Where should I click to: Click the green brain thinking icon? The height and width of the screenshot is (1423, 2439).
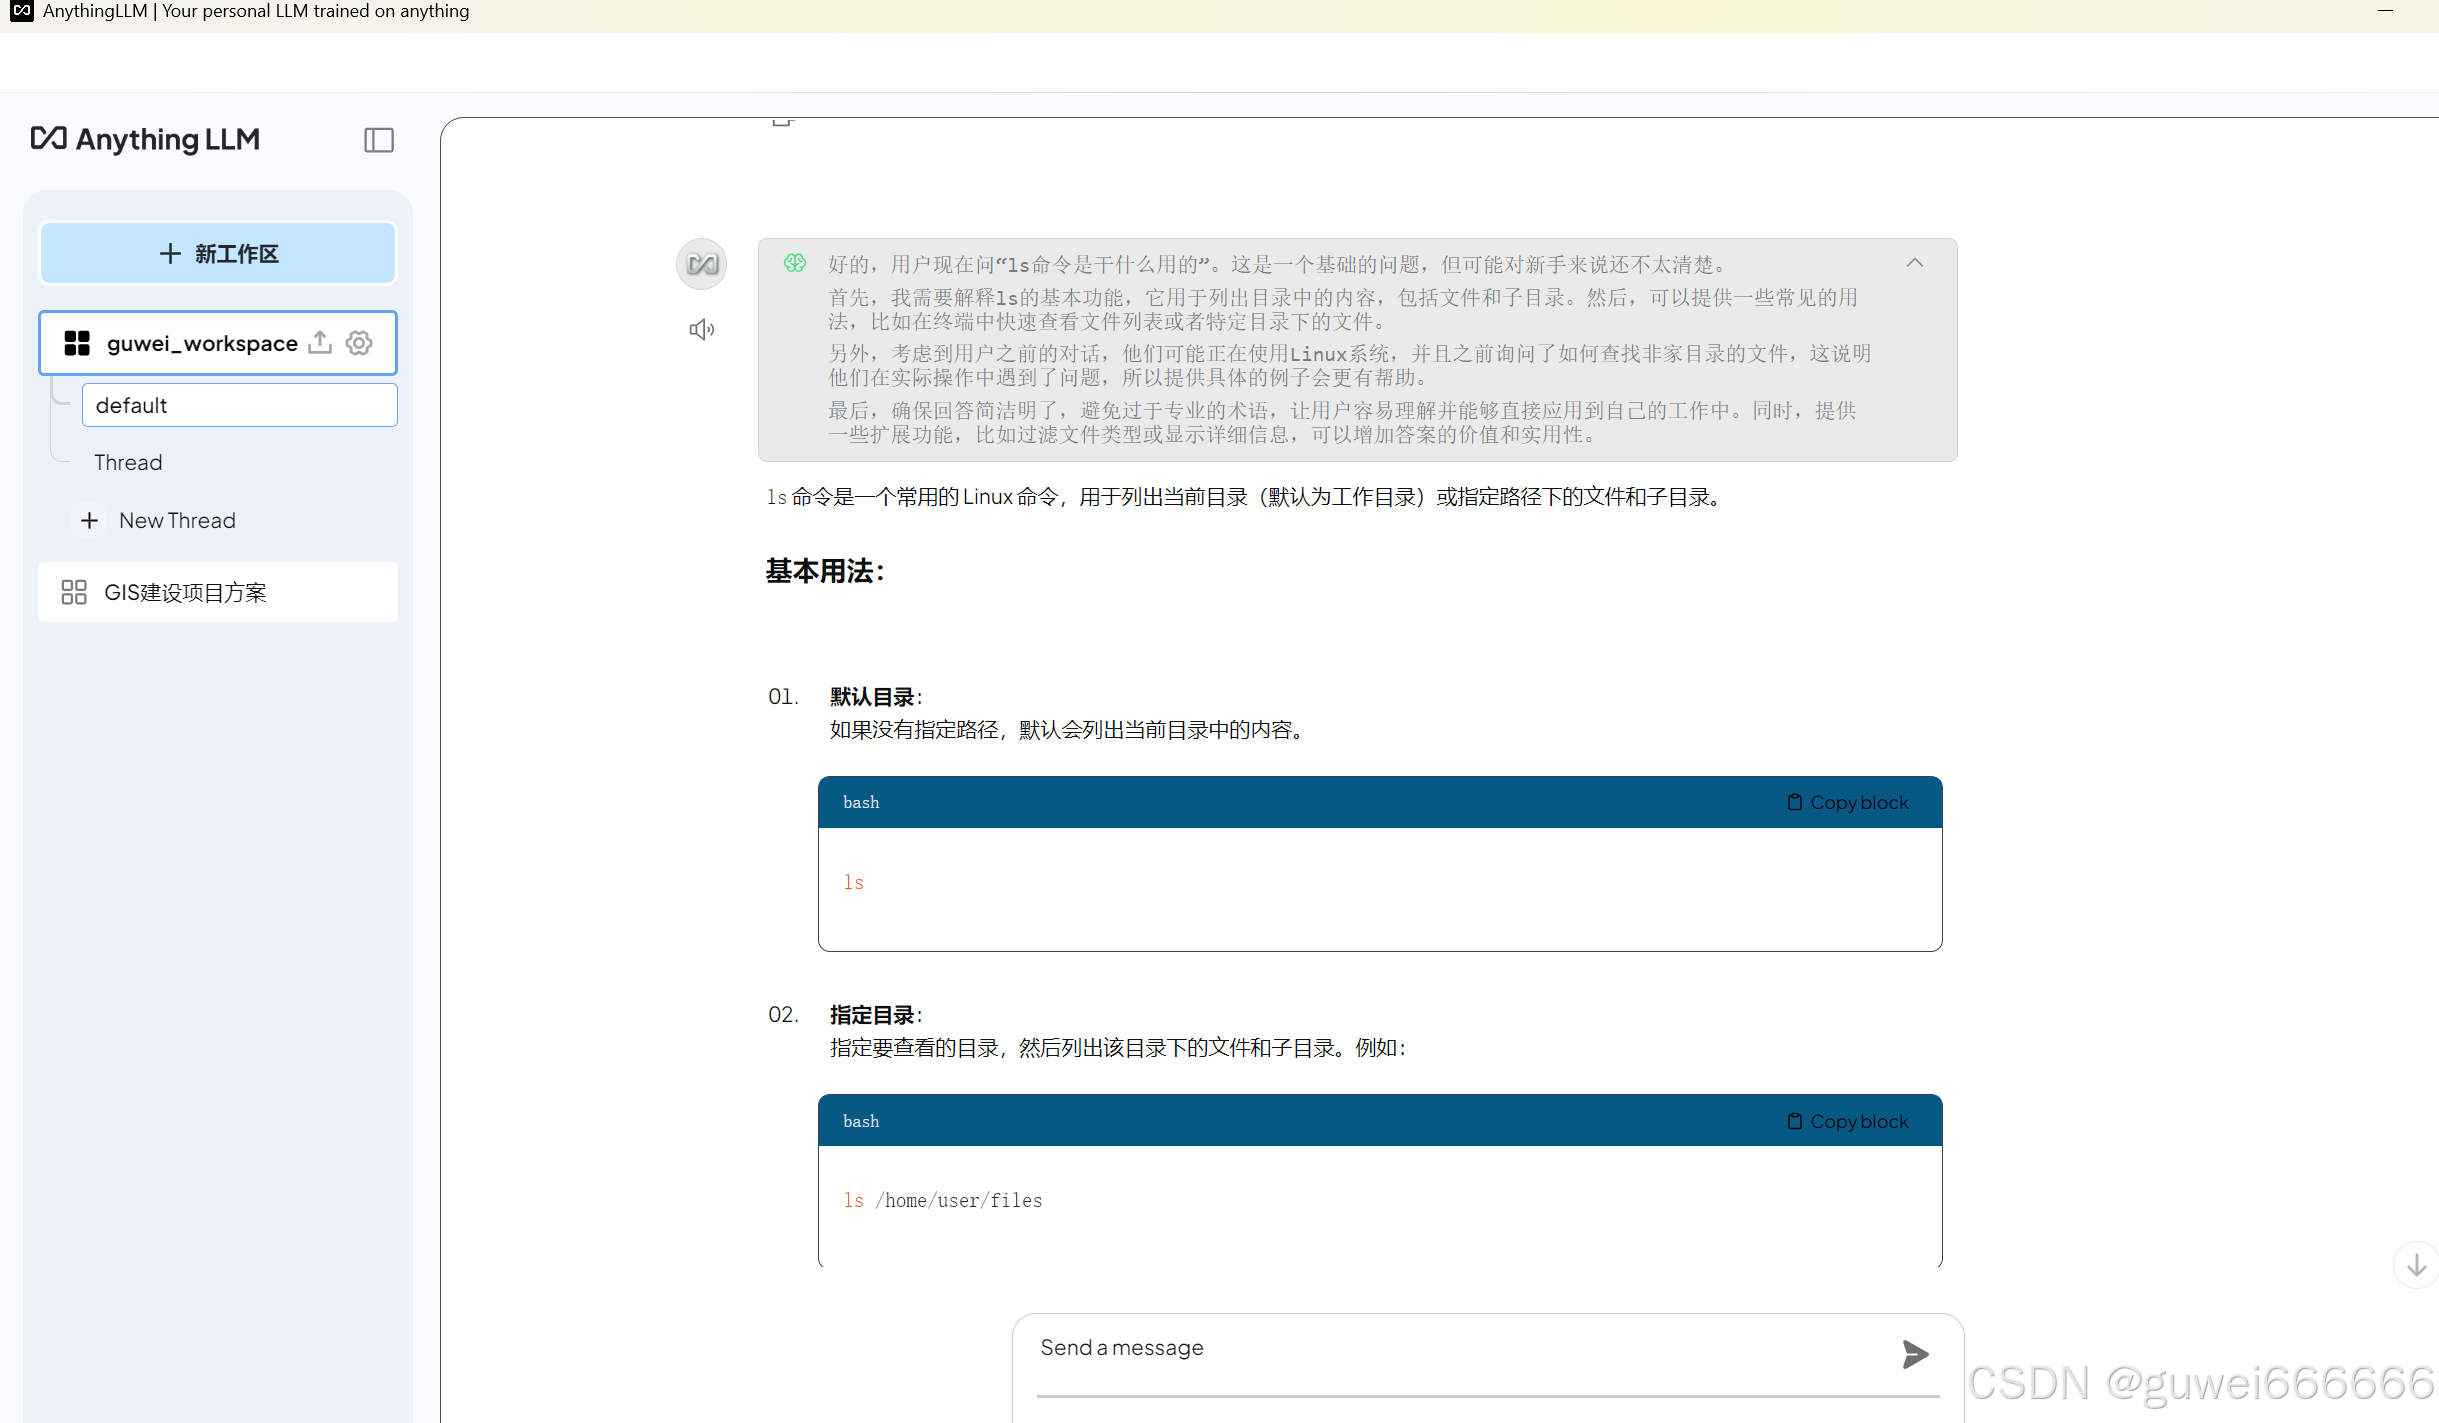coord(795,263)
